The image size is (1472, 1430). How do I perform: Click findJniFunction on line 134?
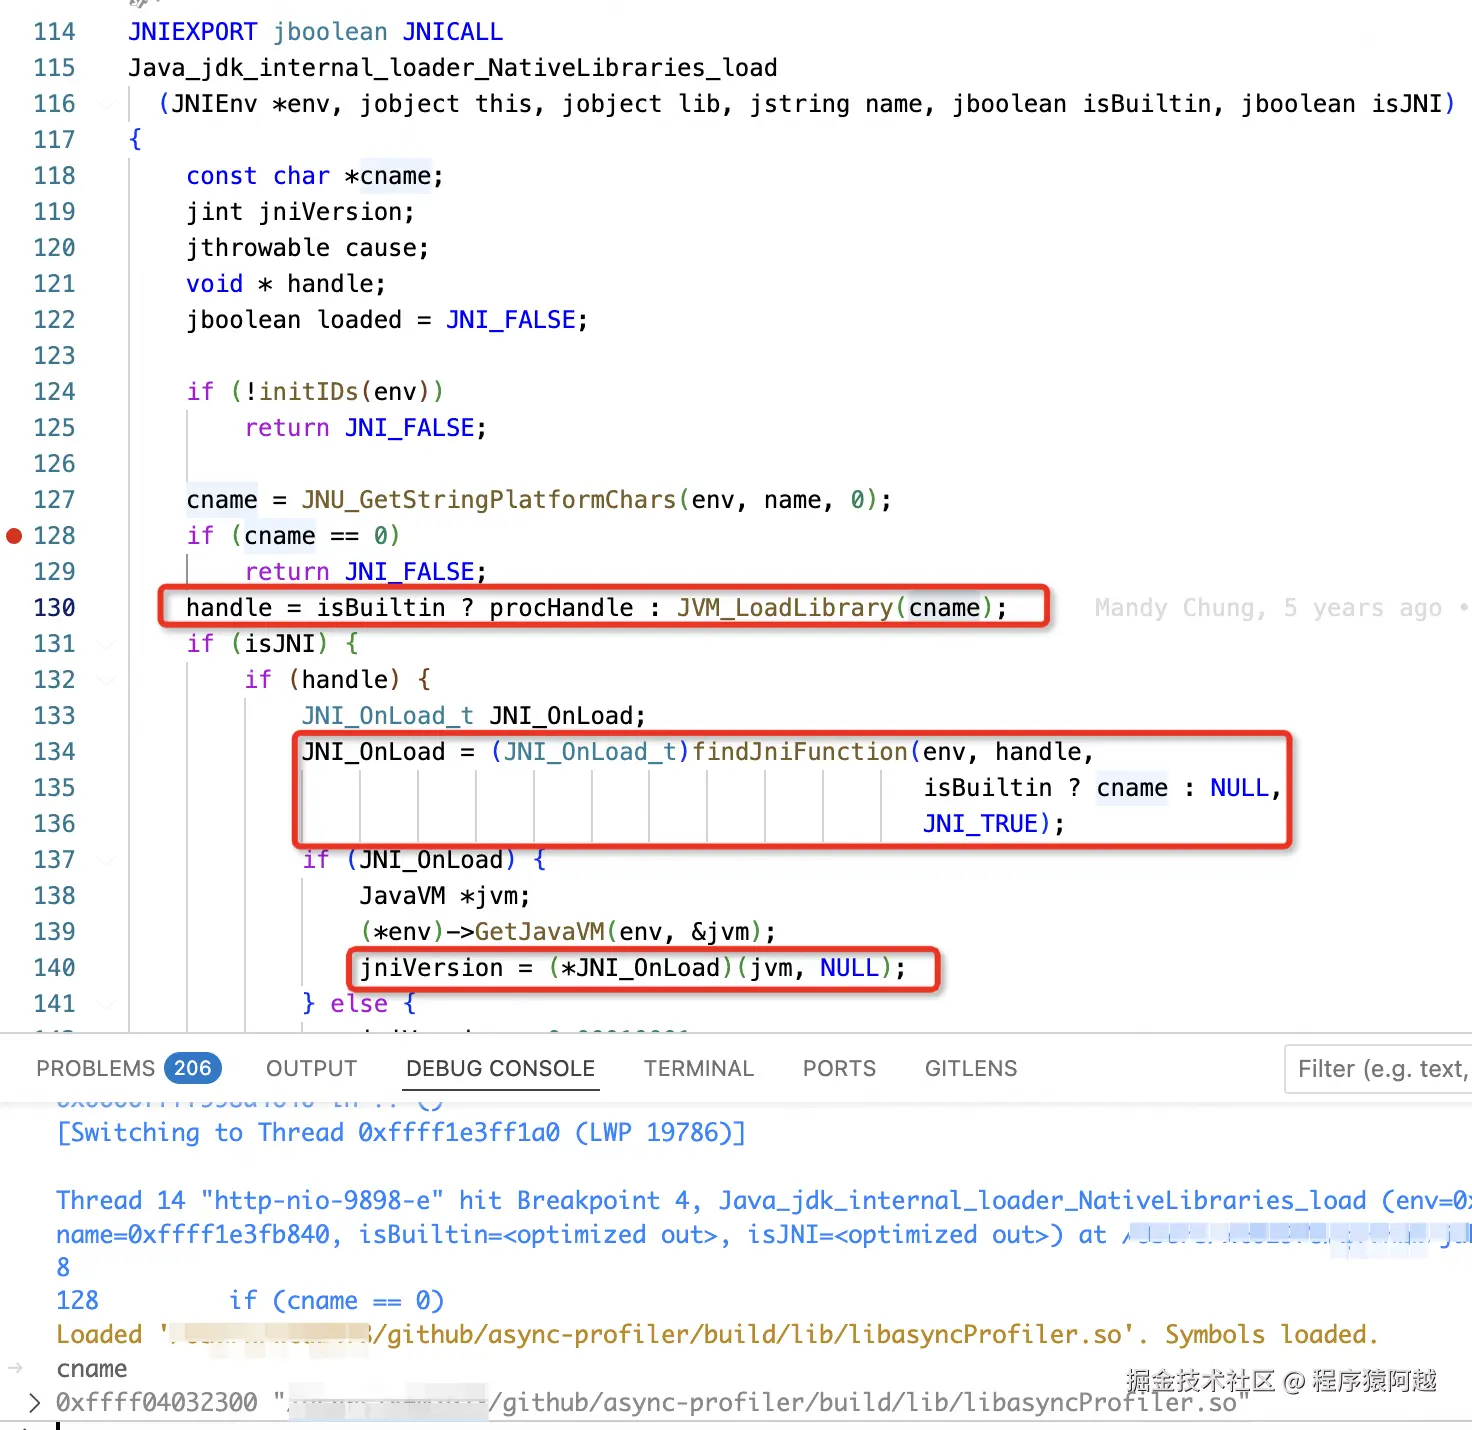[800, 752]
